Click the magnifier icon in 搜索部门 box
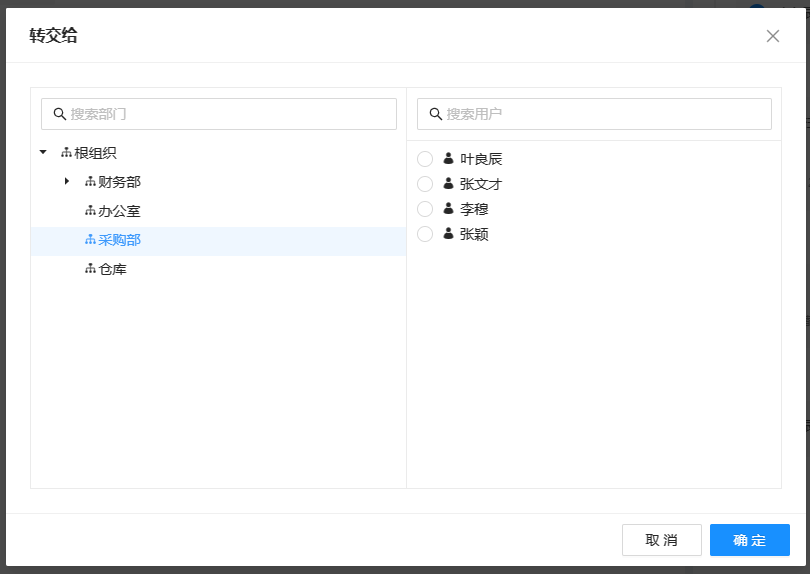The width and height of the screenshot is (810, 574). [60, 114]
